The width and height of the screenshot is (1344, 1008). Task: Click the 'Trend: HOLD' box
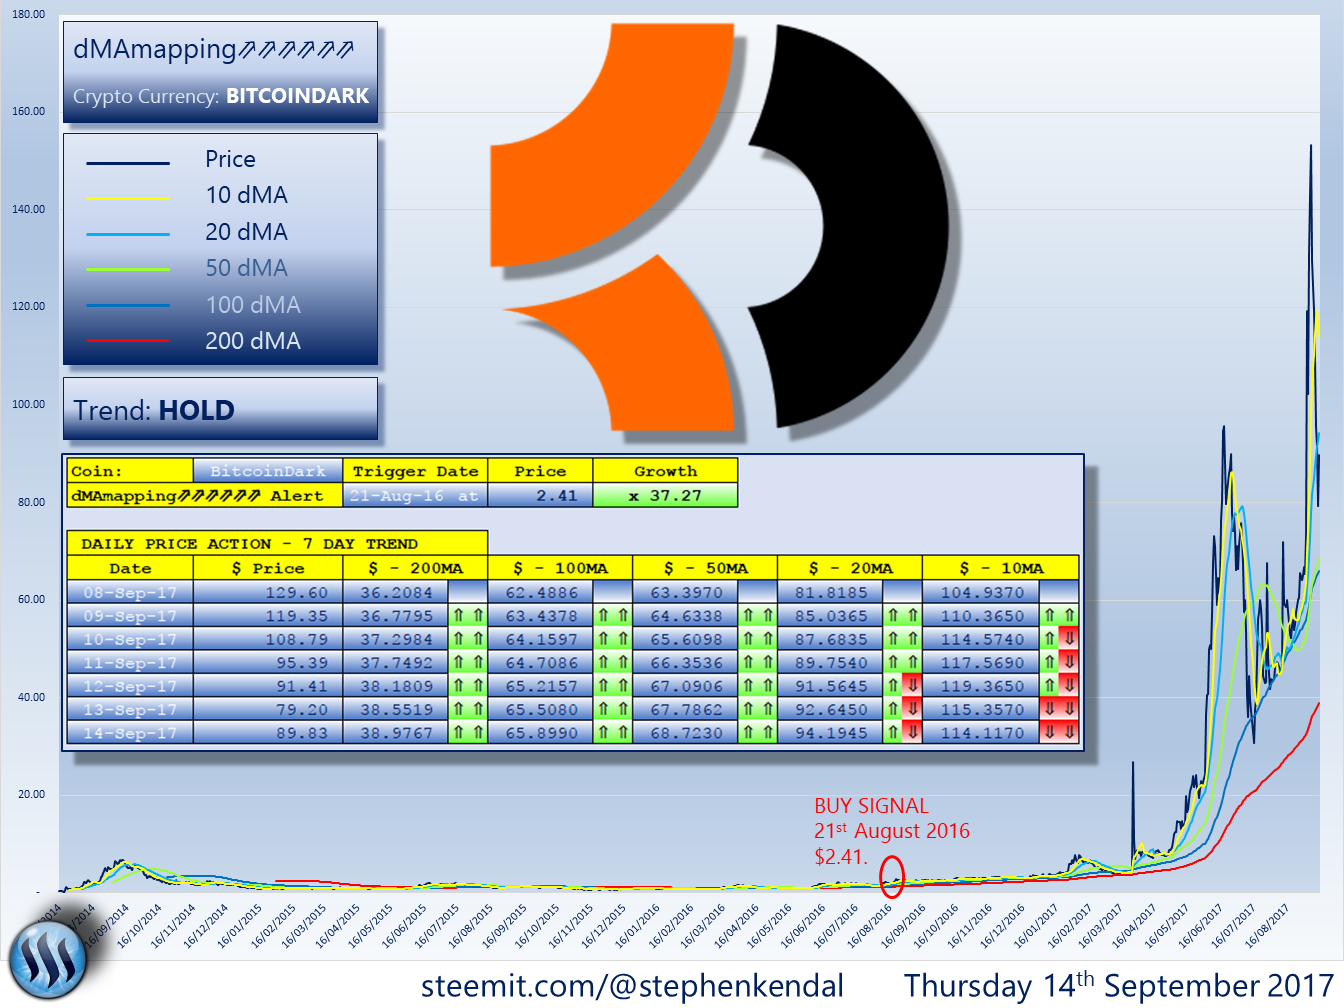pyautogui.click(x=220, y=409)
